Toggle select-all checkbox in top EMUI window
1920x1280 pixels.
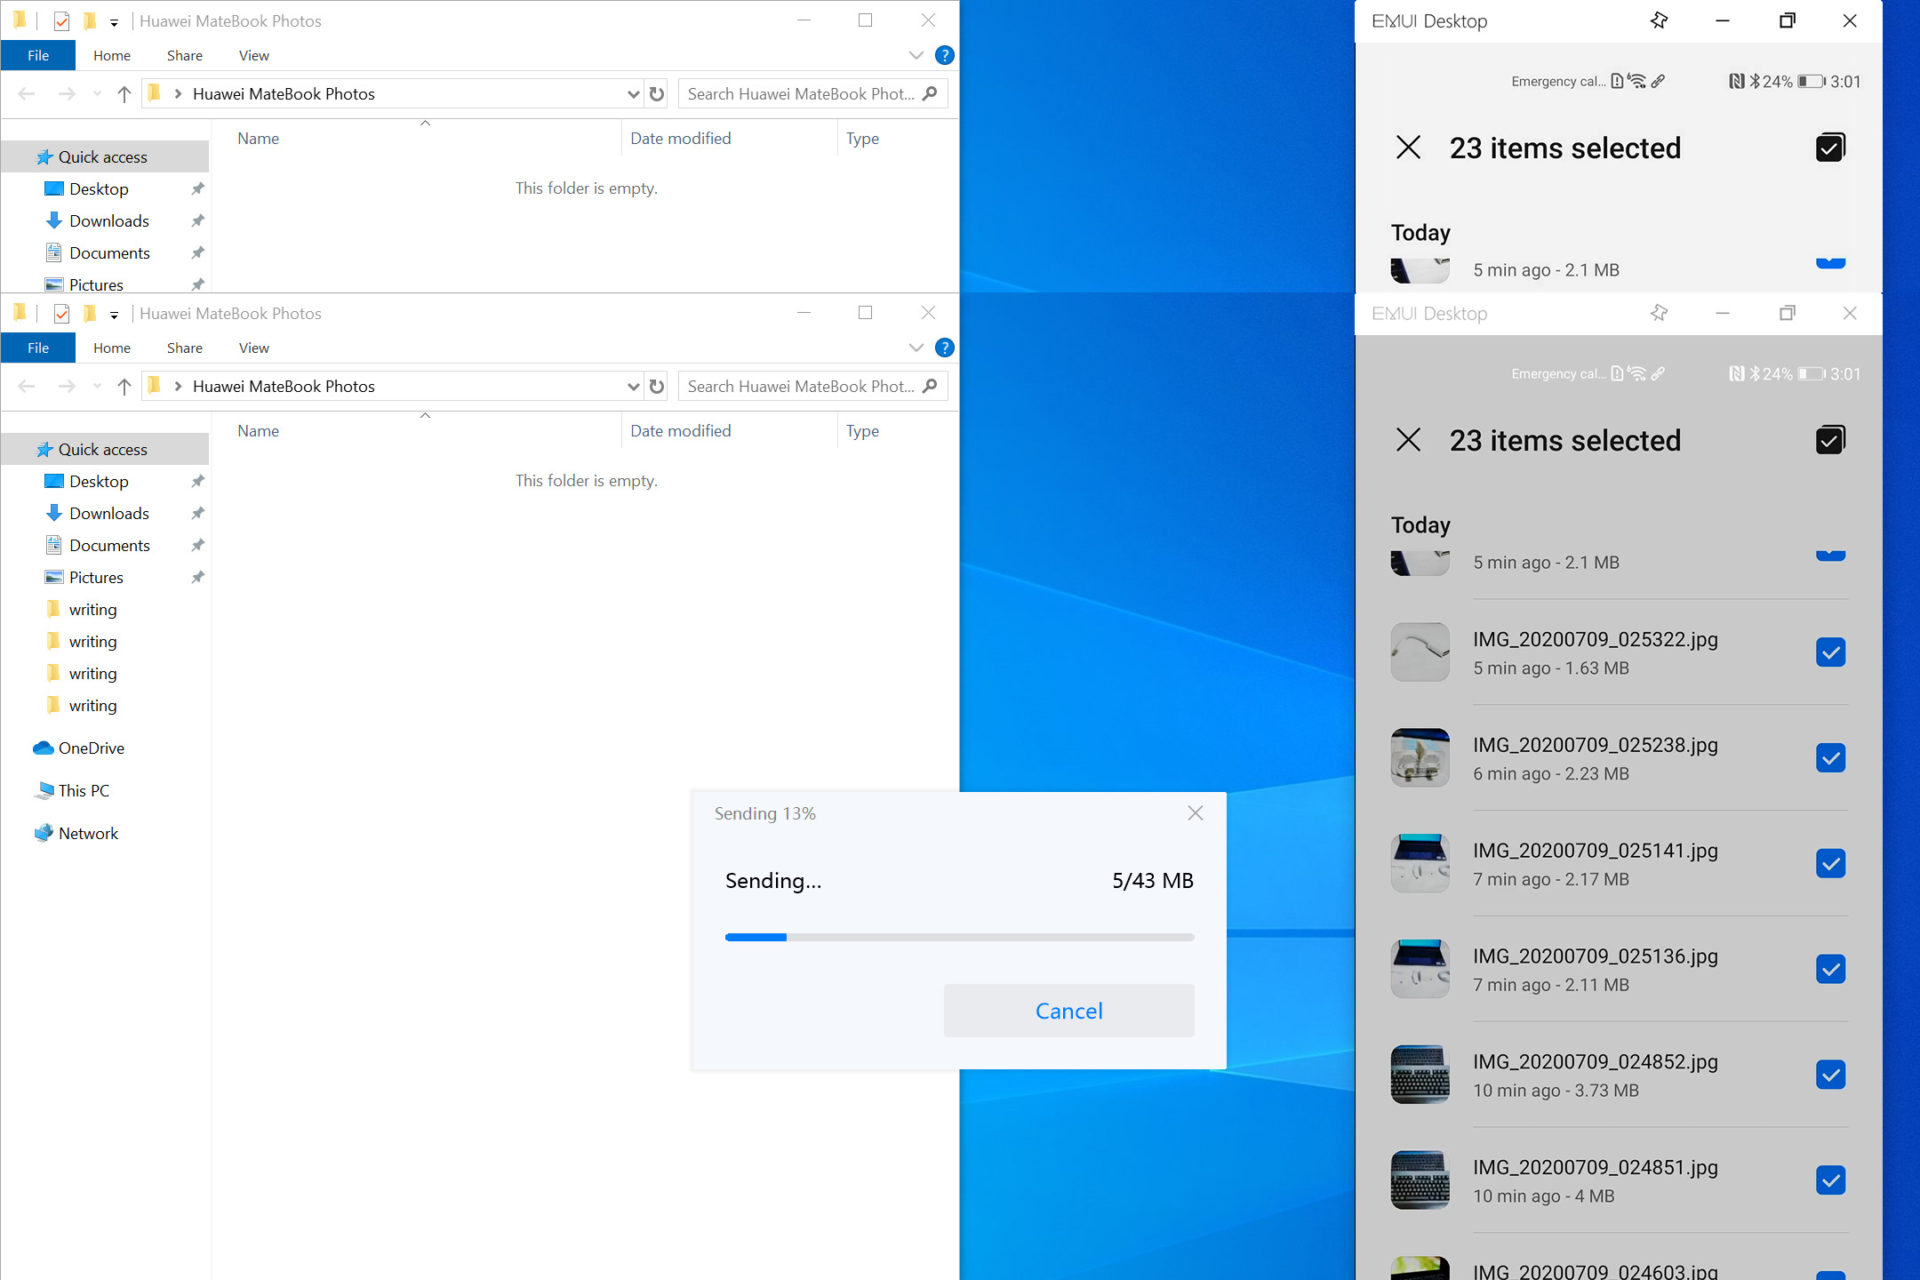(x=1830, y=148)
